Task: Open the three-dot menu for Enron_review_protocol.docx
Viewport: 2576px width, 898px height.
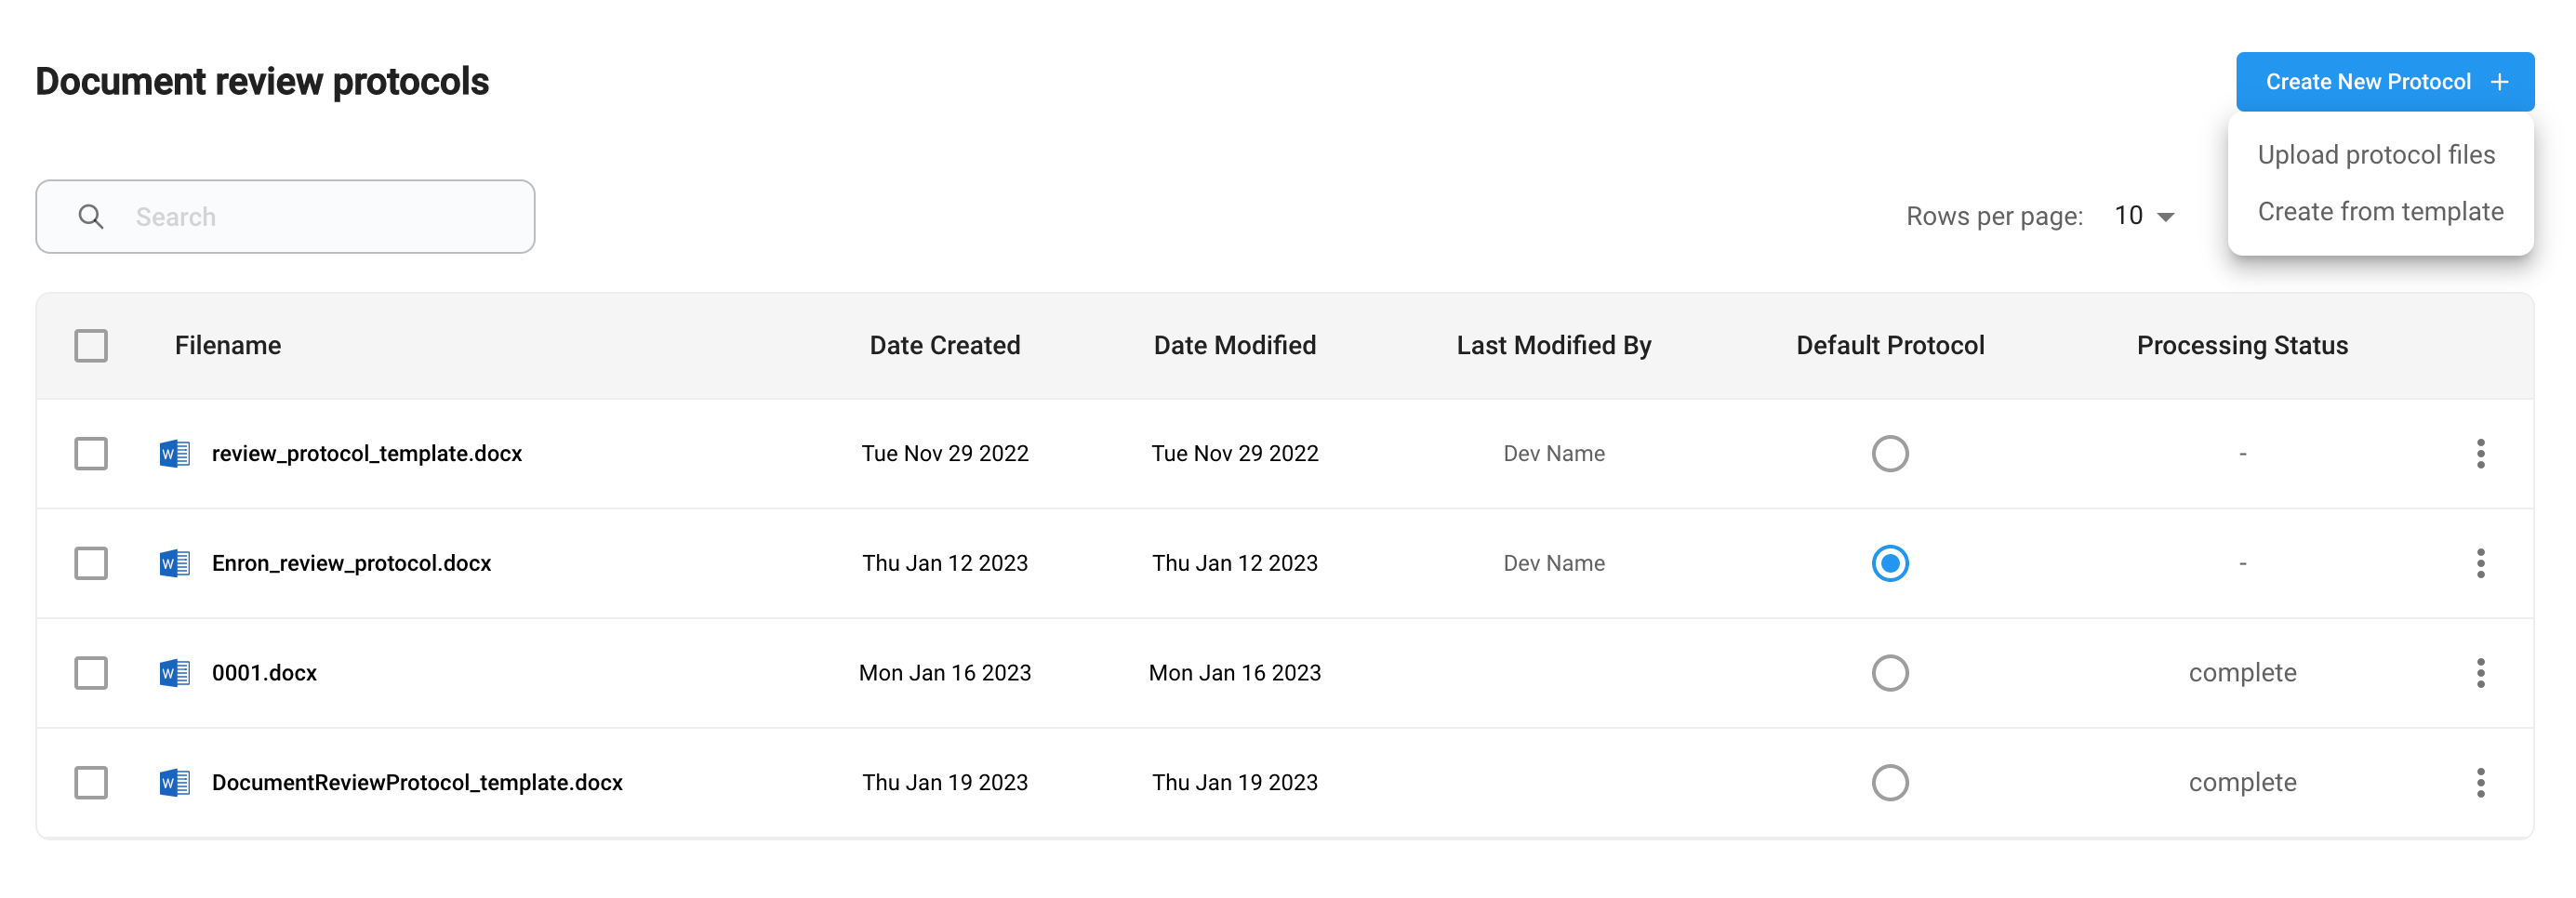Action: 2480,563
